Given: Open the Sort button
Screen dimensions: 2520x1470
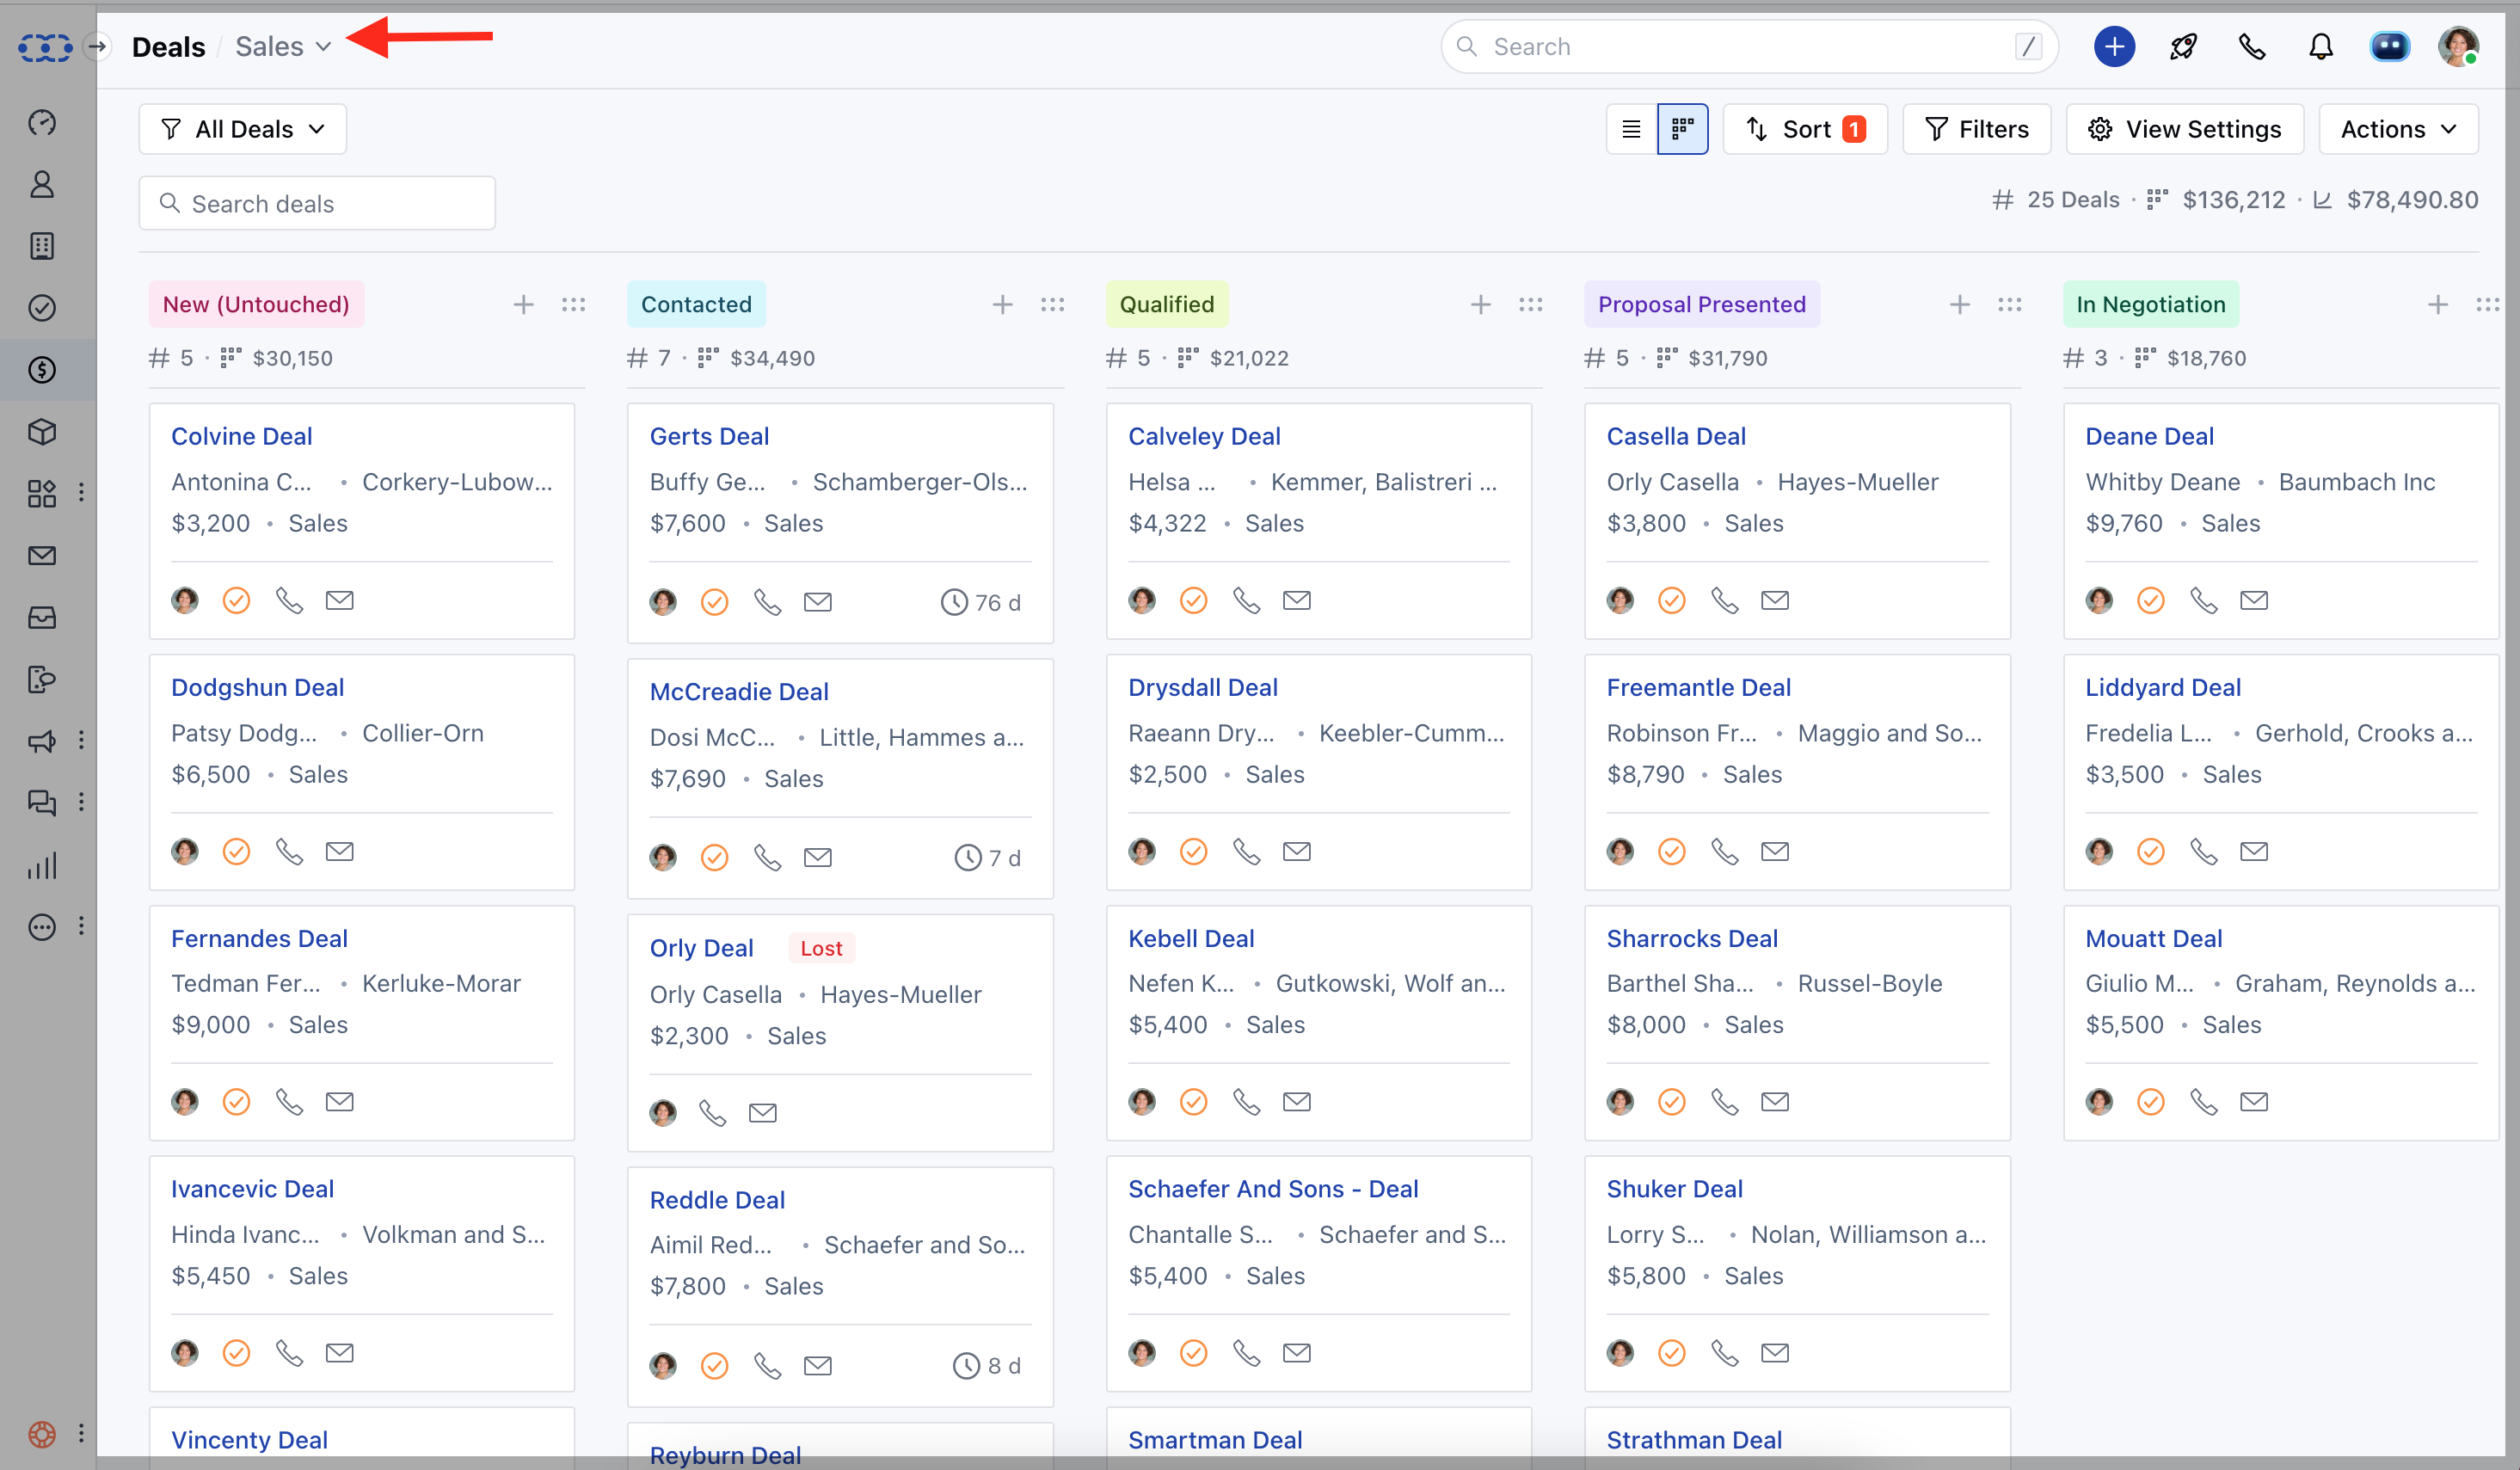Looking at the screenshot, I should (1805, 129).
